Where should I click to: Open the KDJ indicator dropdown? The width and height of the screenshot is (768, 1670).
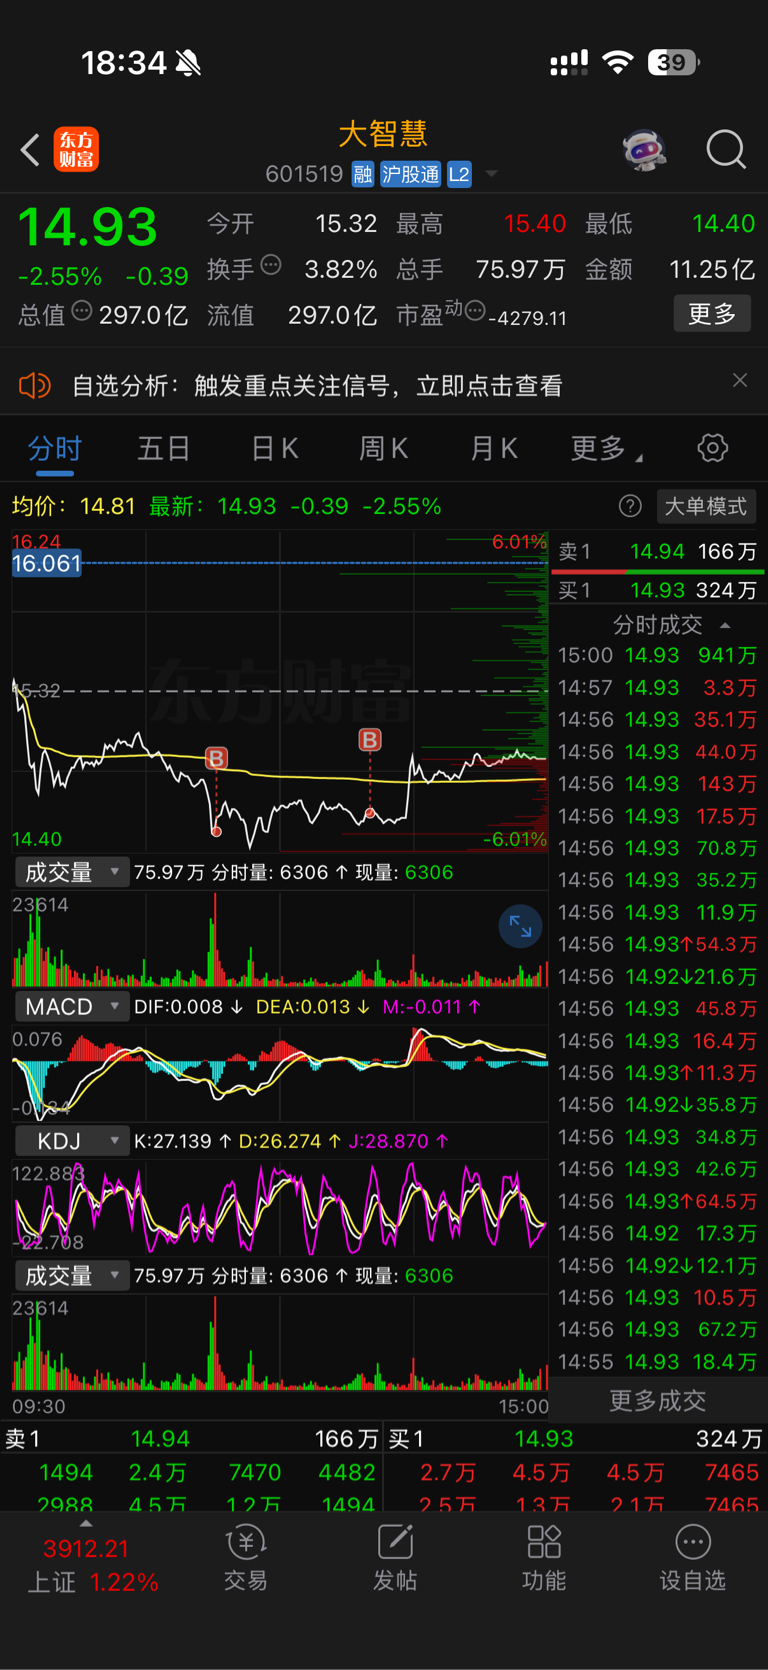click(71, 1141)
